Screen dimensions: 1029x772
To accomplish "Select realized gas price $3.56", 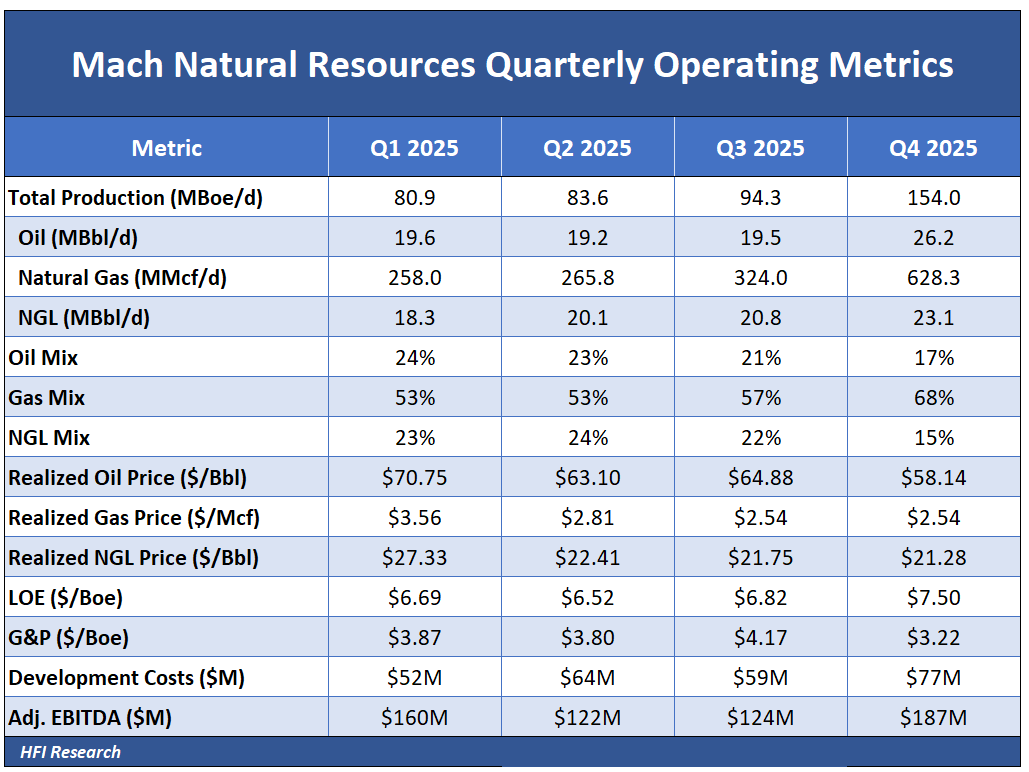I will click(414, 518).
